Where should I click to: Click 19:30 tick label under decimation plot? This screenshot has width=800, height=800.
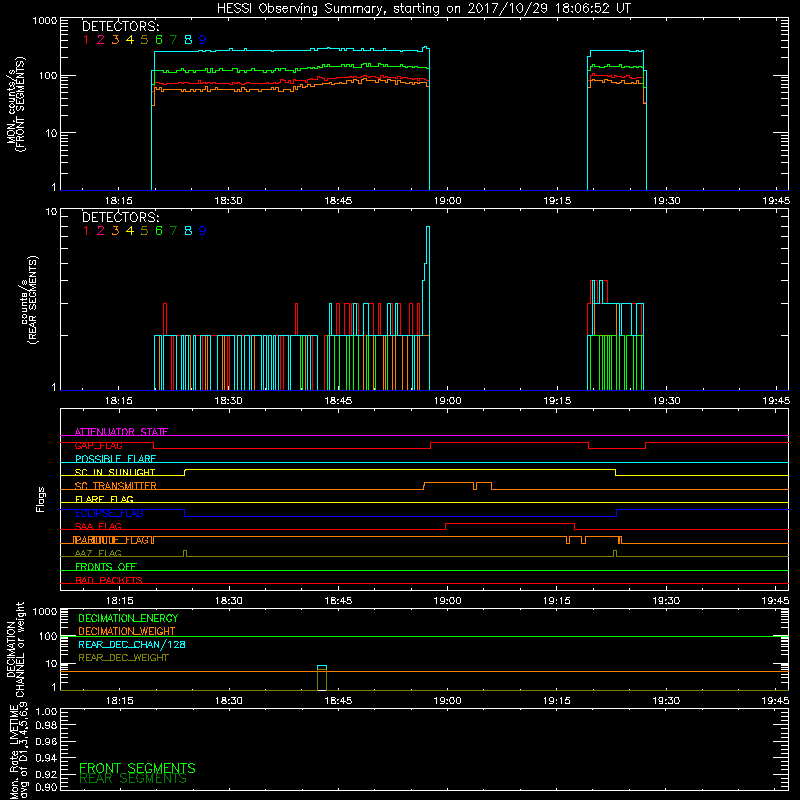[x=666, y=701]
